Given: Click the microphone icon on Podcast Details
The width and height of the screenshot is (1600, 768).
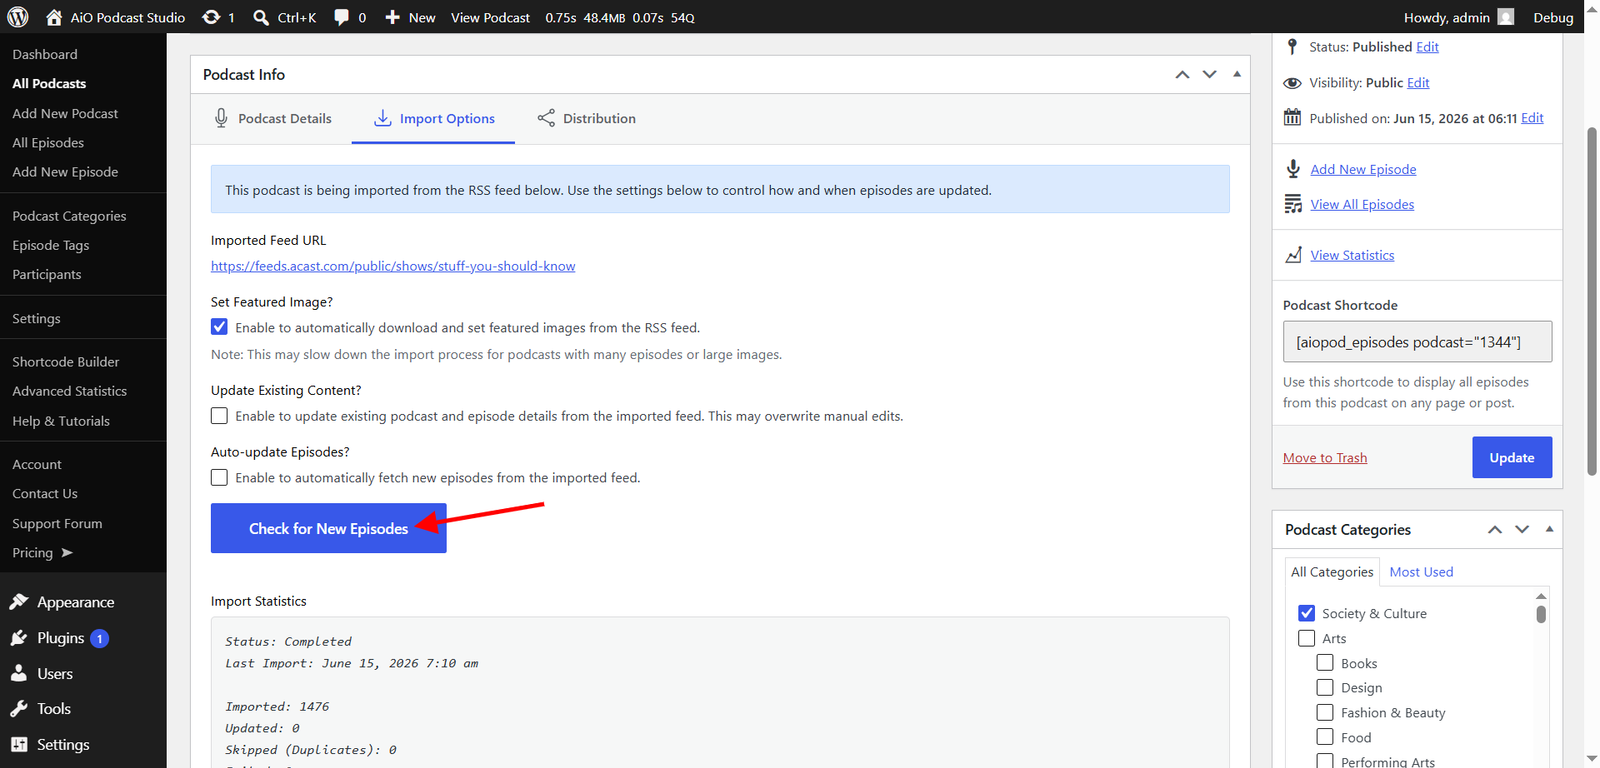Looking at the screenshot, I should coord(221,118).
